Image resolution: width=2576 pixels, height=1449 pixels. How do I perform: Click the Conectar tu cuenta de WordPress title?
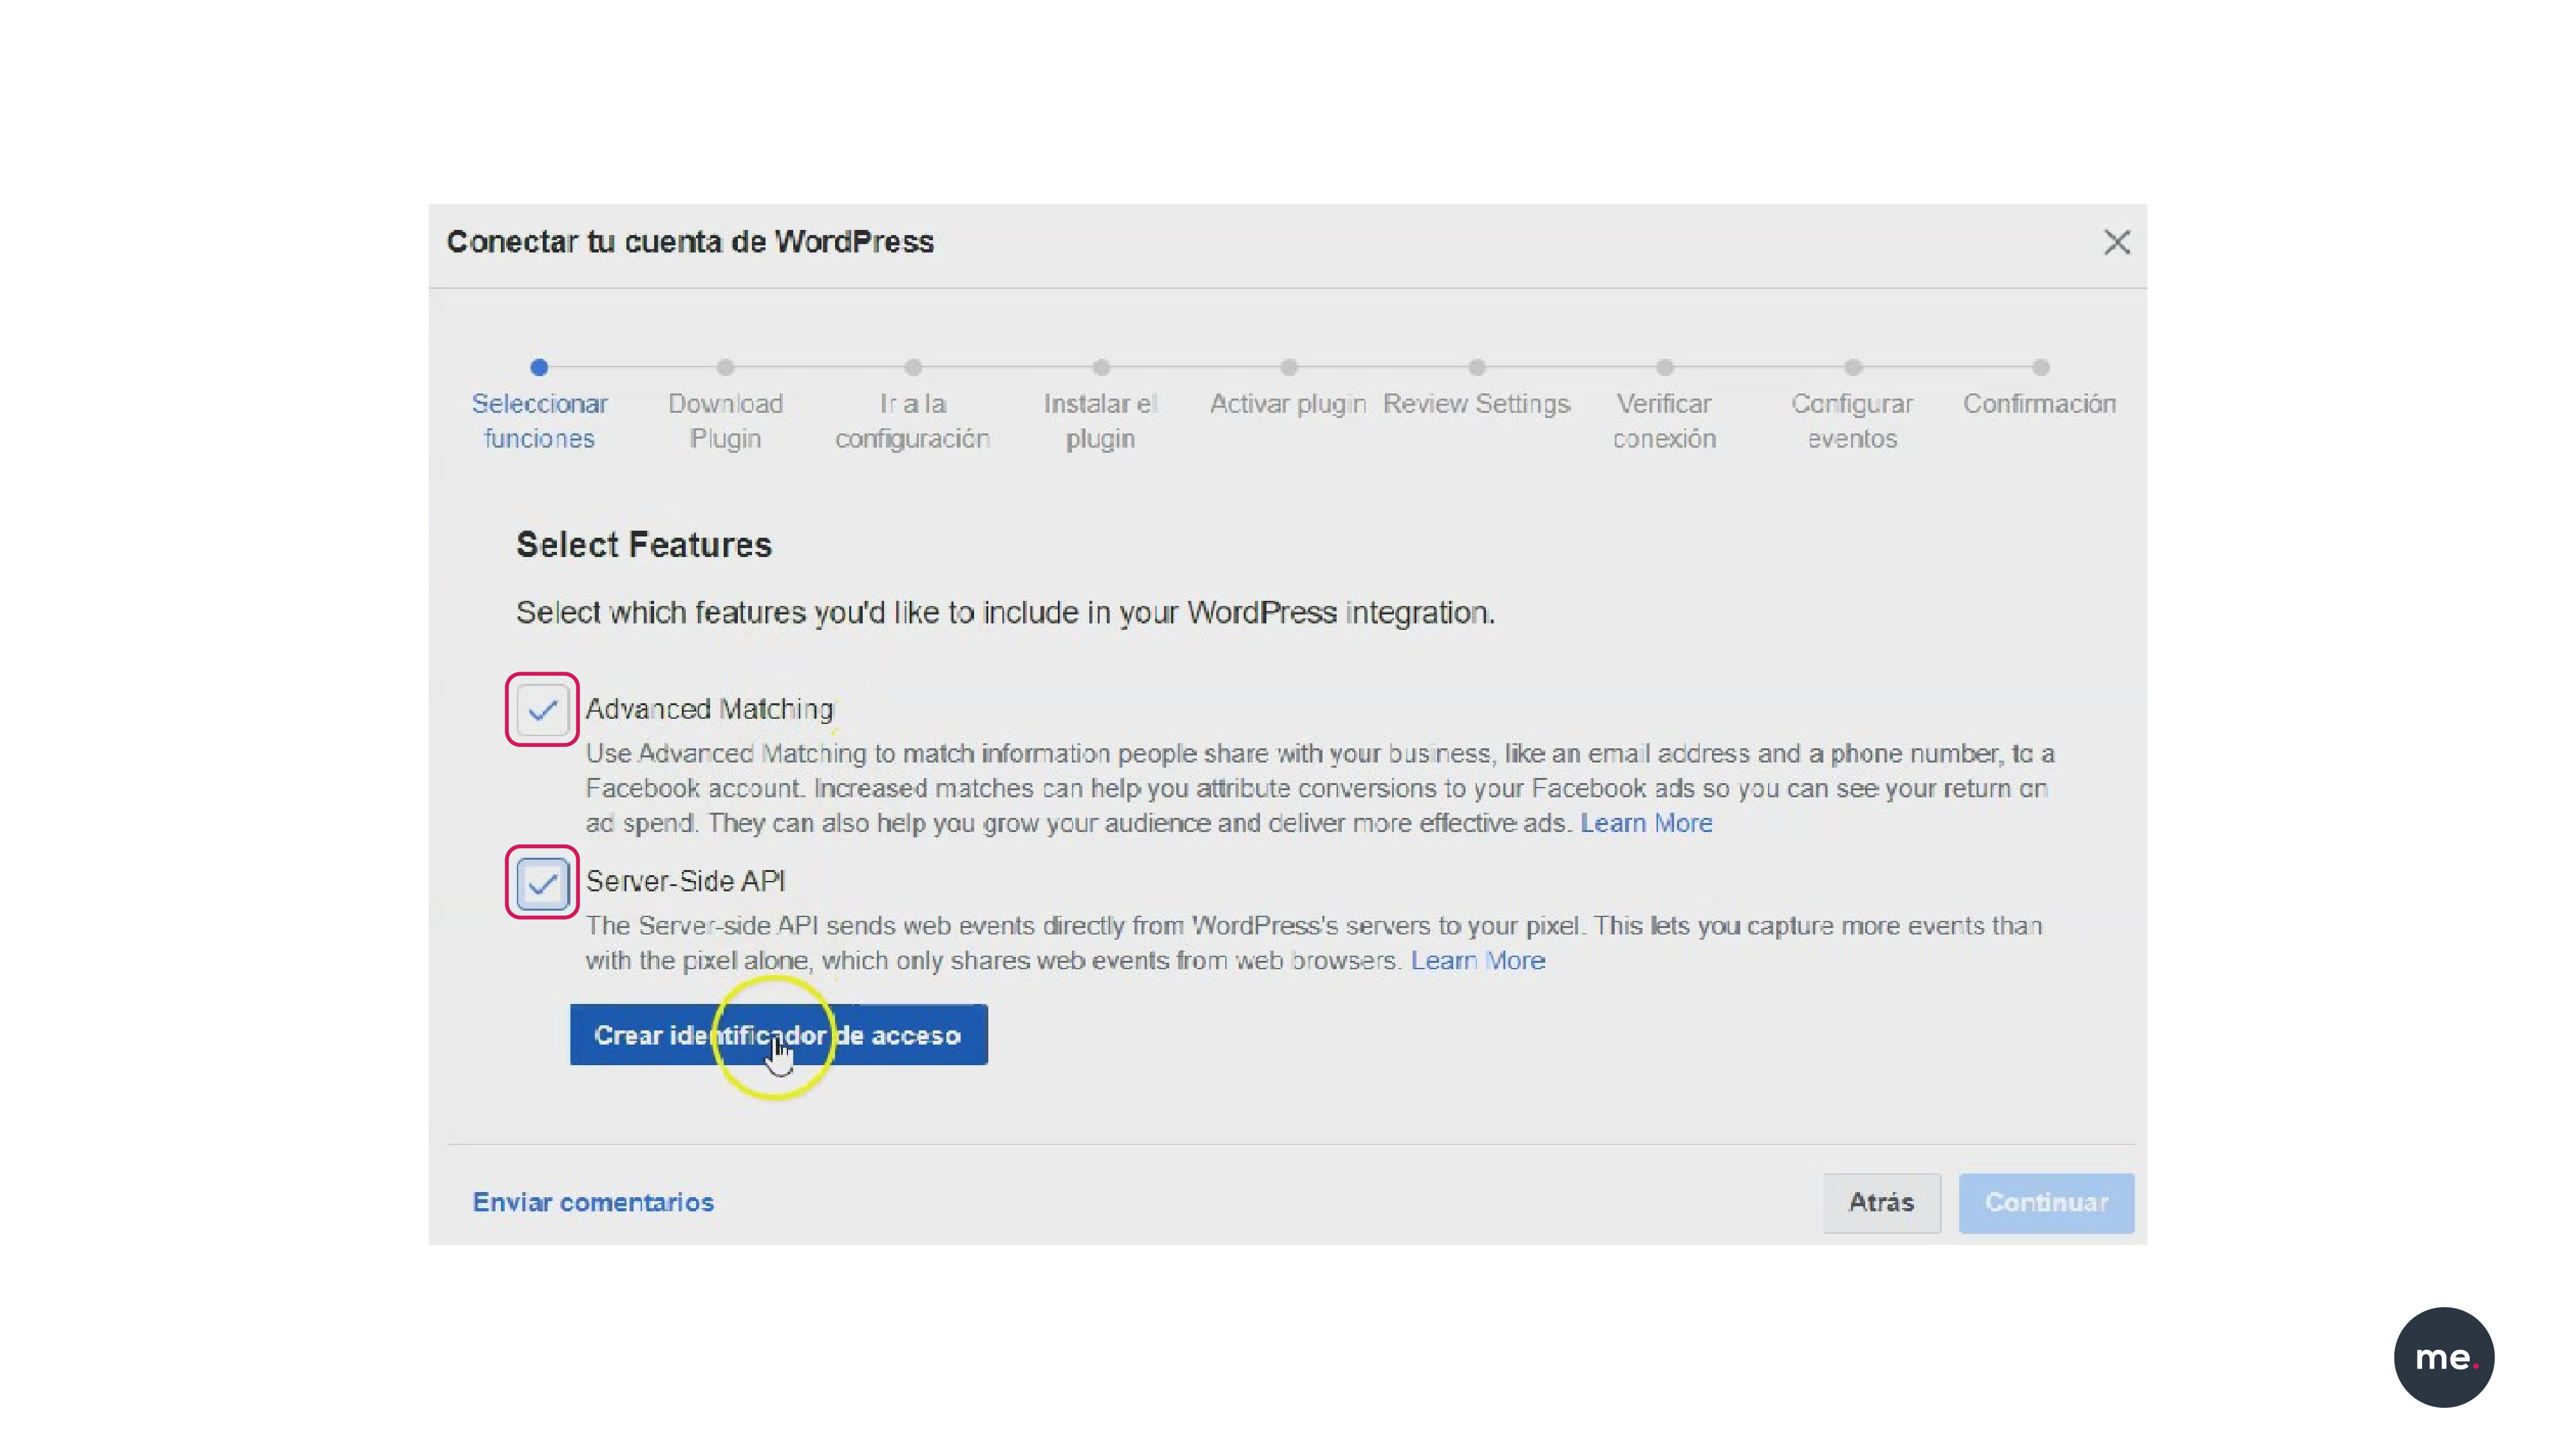(x=690, y=242)
